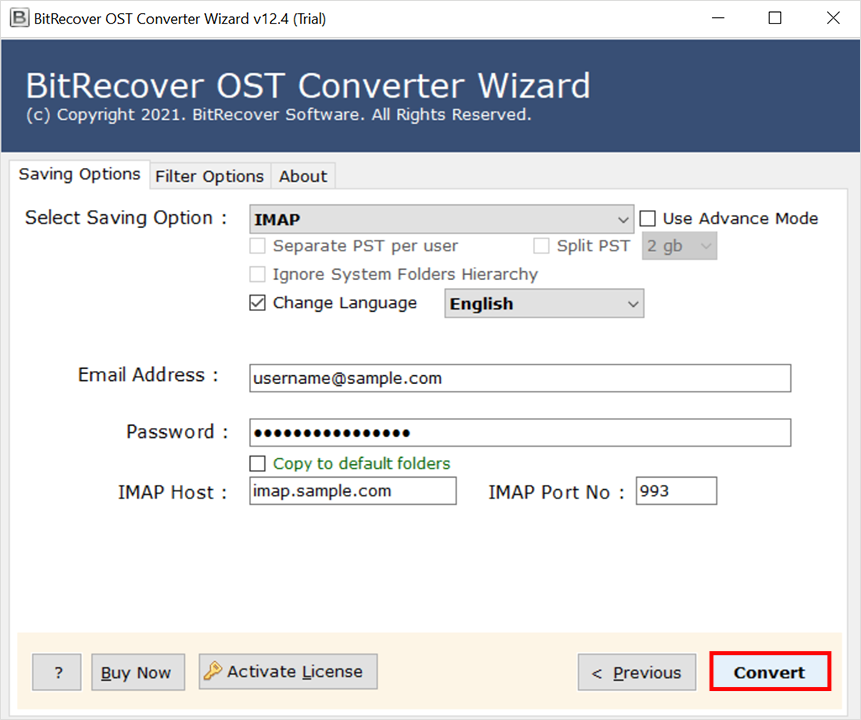861x720 pixels.
Task: Uncheck the Change Language checkbox
Action: point(258,303)
